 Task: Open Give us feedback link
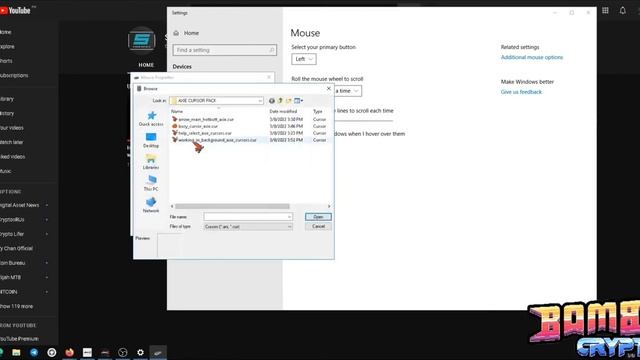point(521,92)
